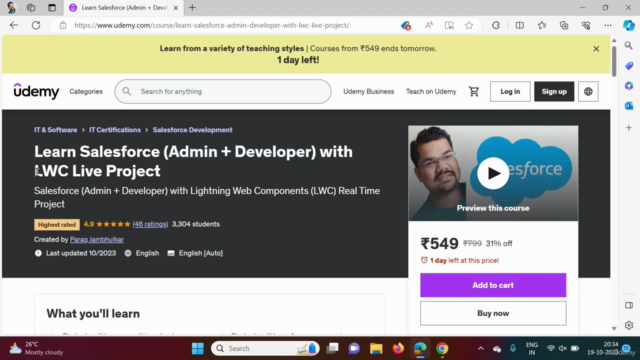Show hidden system tray icons

[481, 348]
